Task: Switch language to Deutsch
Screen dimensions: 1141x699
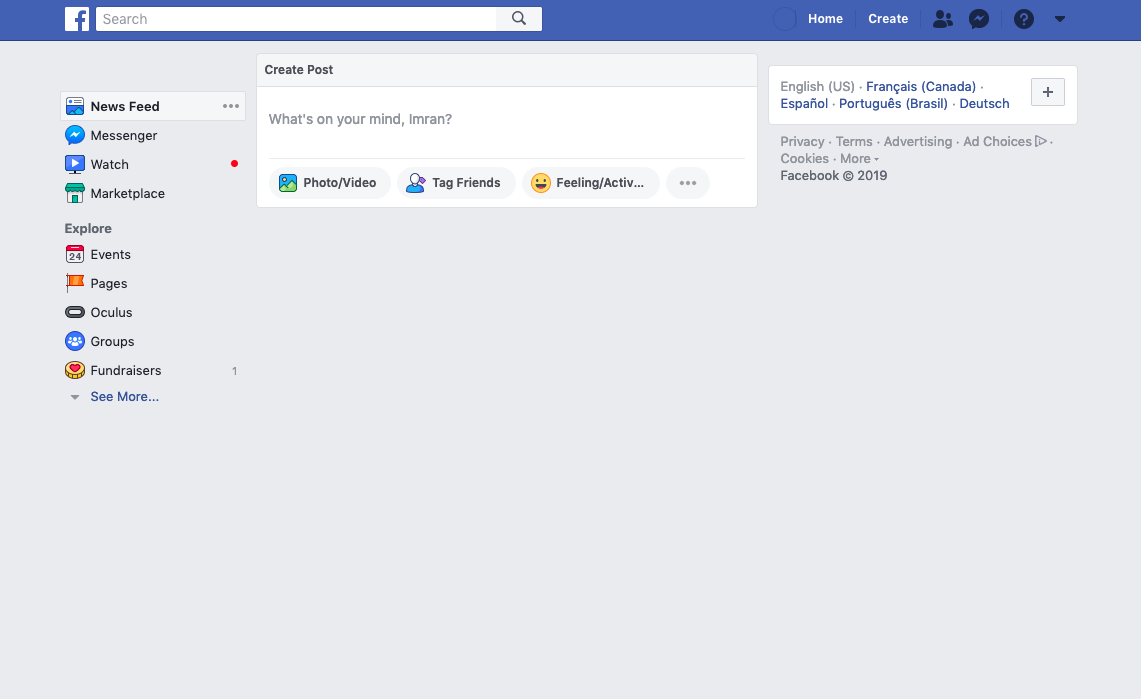Action: [x=984, y=103]
